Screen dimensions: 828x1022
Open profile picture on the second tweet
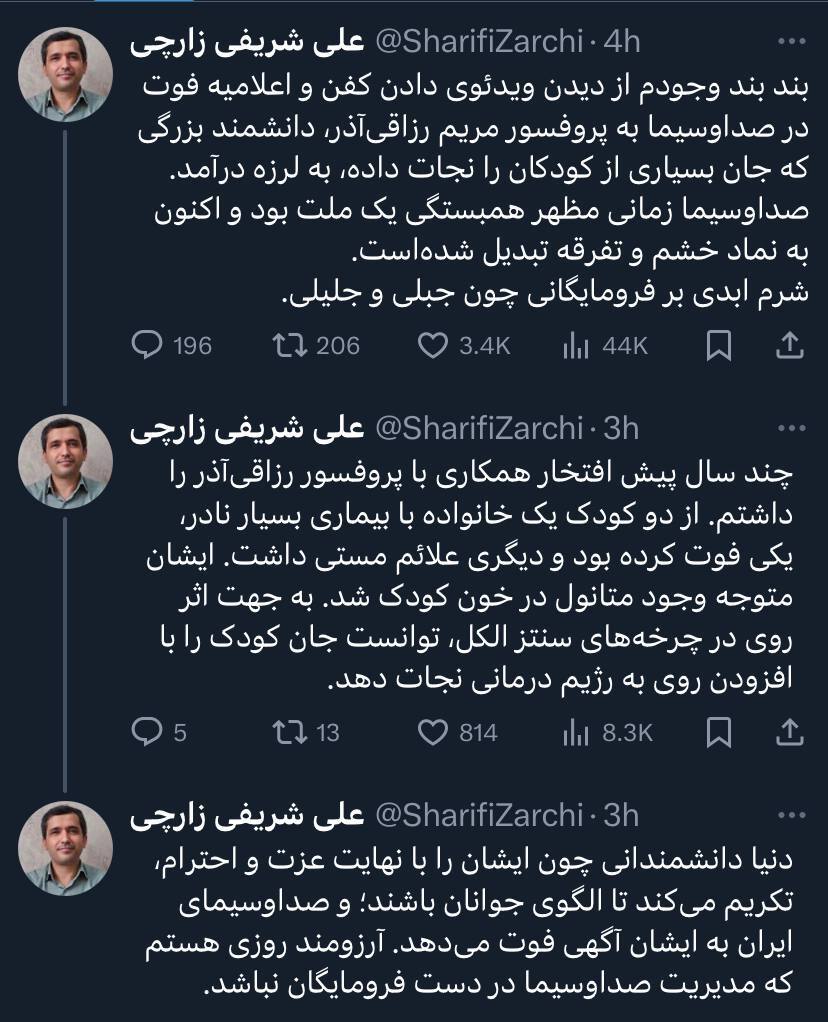[65, 461]
